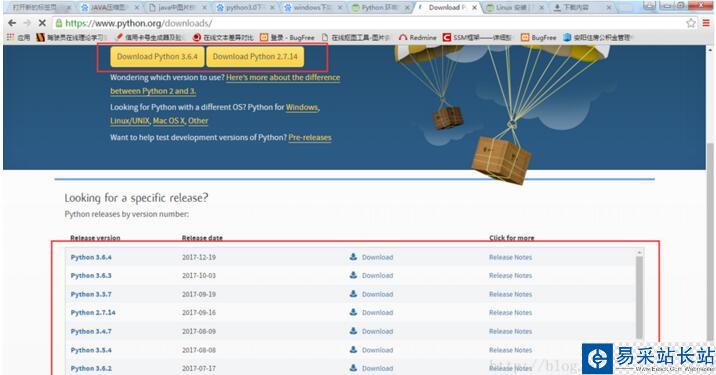Image resolution: width=716 pixels, height=375 pixels.
Task: Stop page loading with the X button
Action: tap(42, 23)
